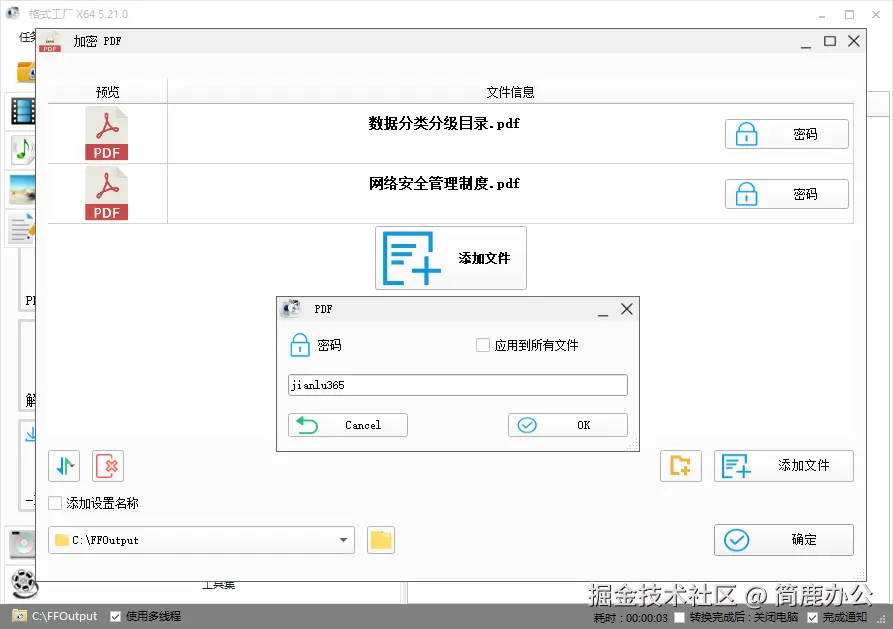Viewport: 893px width, 629px height.
Task: Click the file name 网络安全管理制度.pdf
Action: click(444, 183)
